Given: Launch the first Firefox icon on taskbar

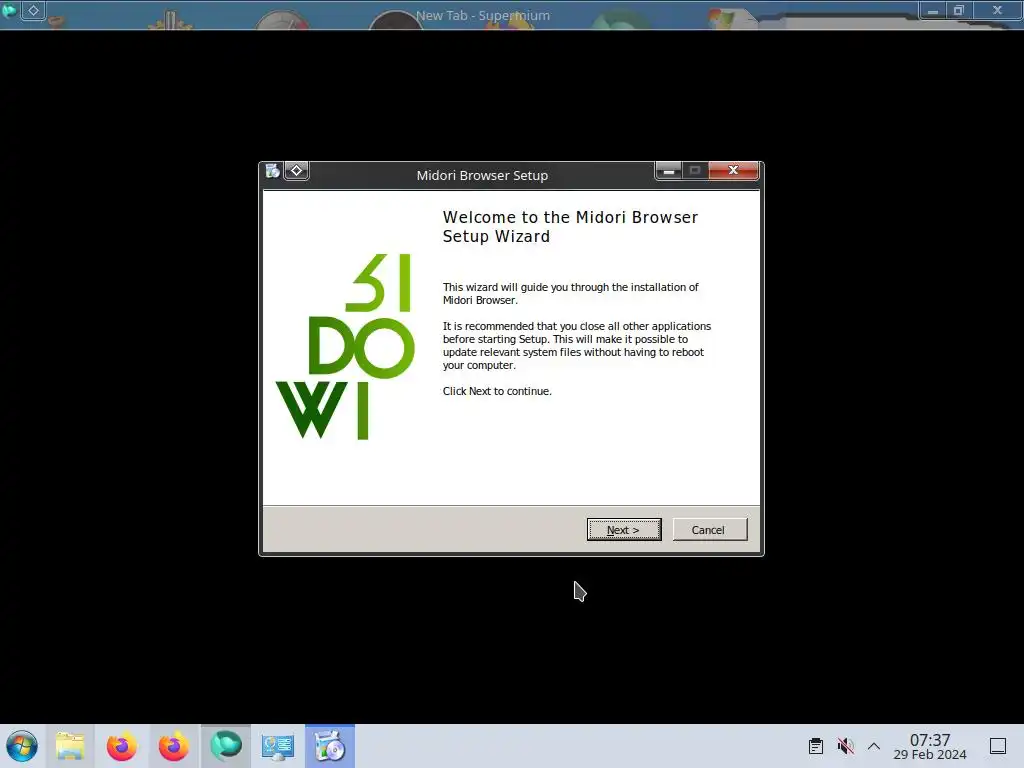Looking at the screenshot, I should (x=121, y=746).
